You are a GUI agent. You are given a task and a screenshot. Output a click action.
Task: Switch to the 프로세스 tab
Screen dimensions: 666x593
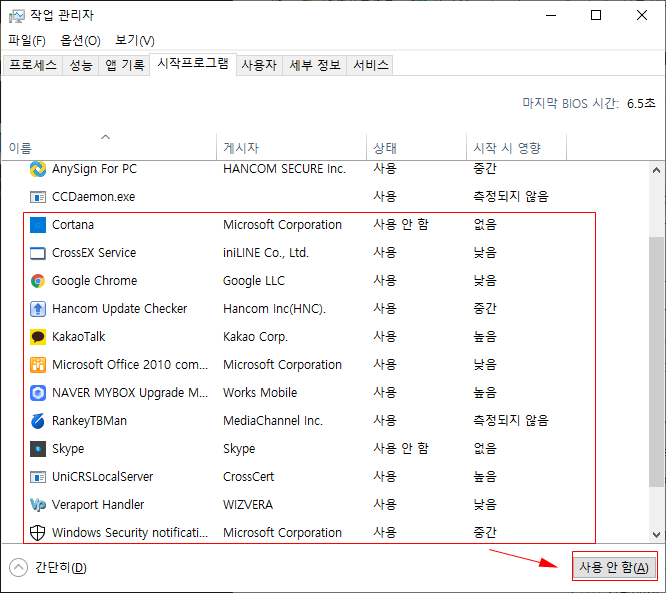point(33,65)
